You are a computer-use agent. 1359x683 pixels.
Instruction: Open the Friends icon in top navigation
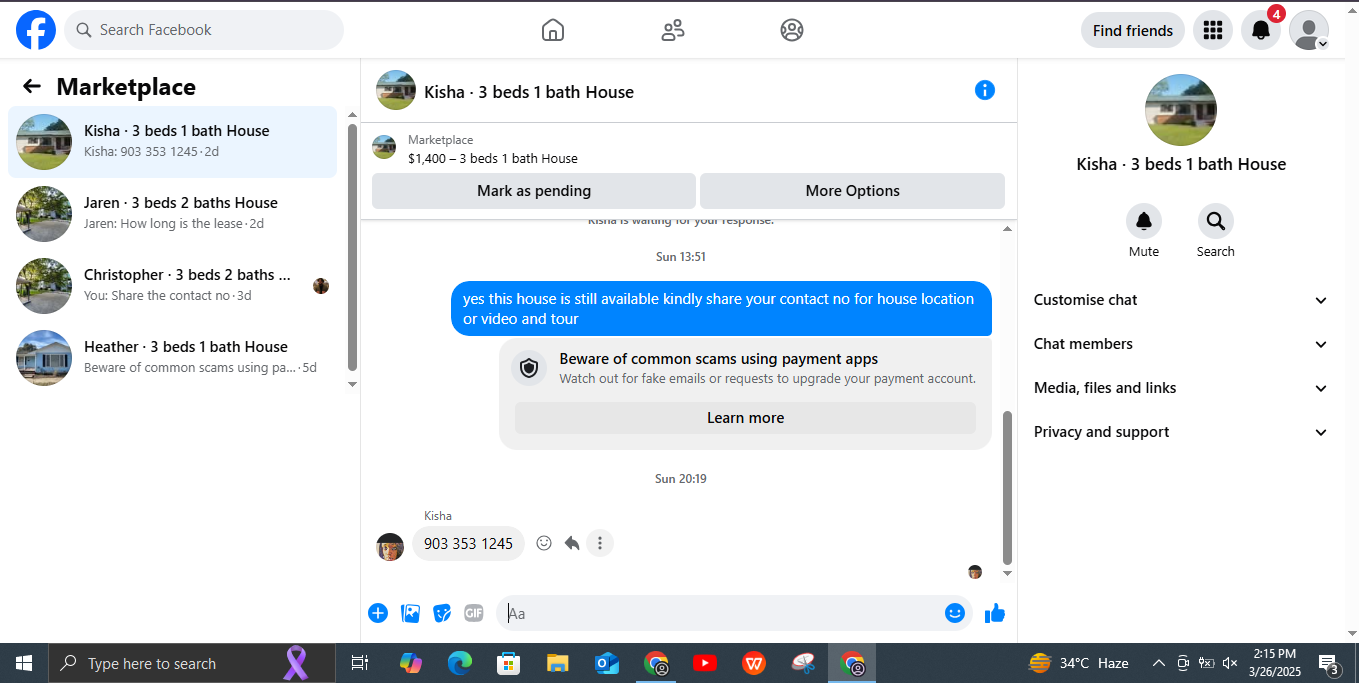click(673, 30)
